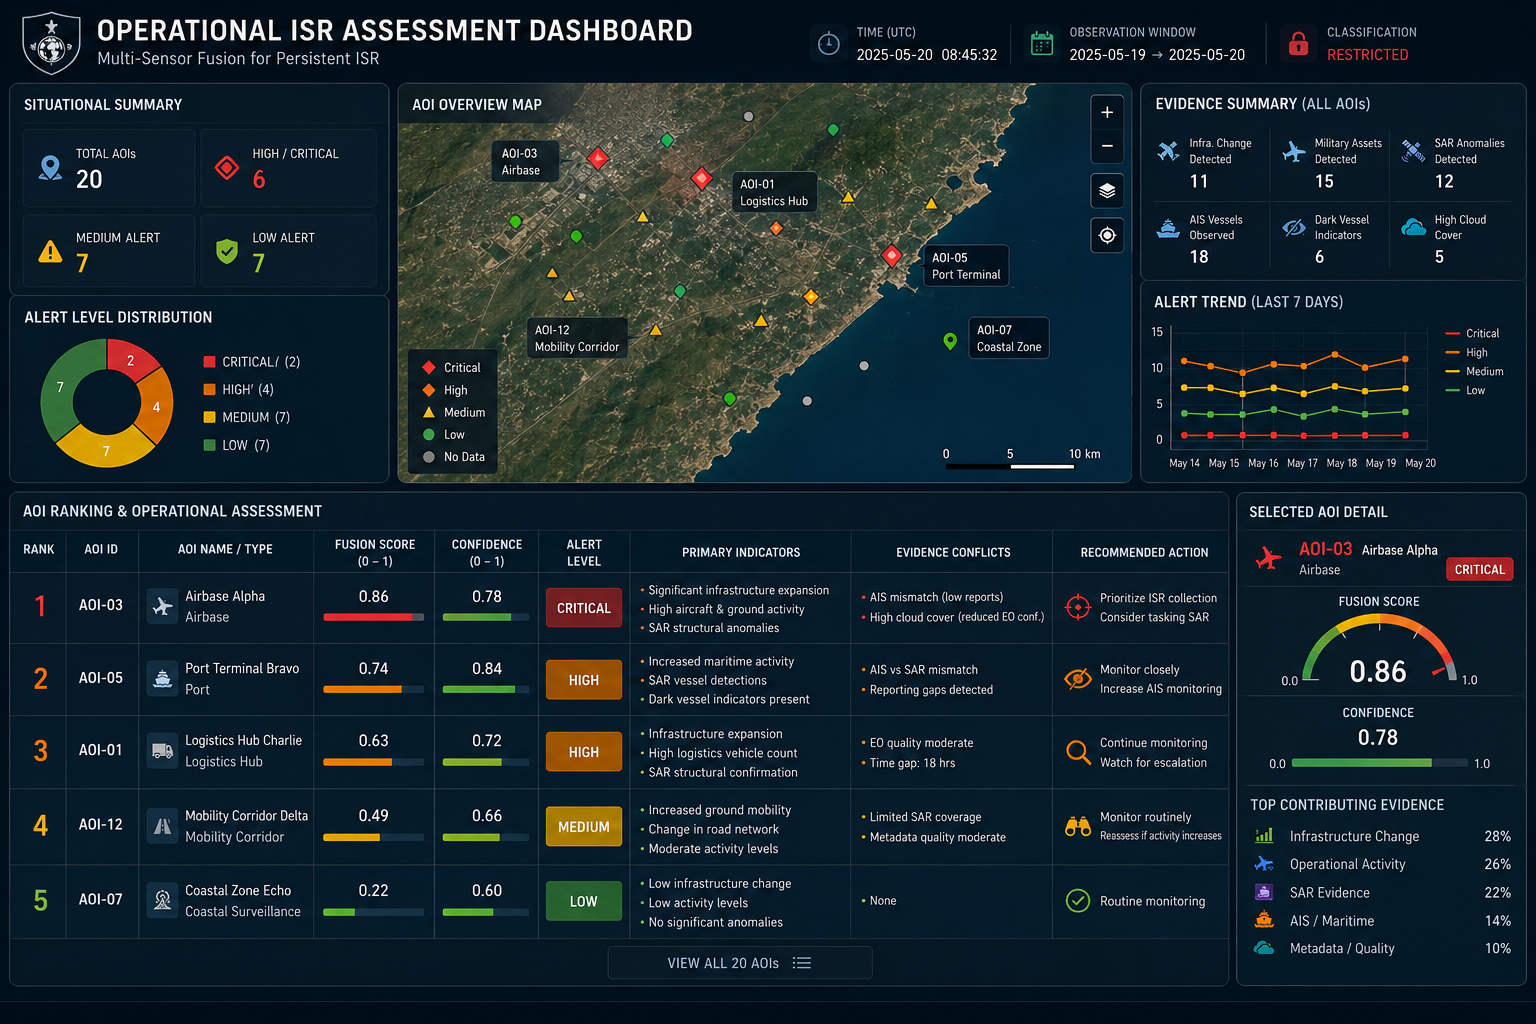Click the Total AOIs location pin icon
The width and height of the screenshot is (1536, 1024).
point(50,168)
